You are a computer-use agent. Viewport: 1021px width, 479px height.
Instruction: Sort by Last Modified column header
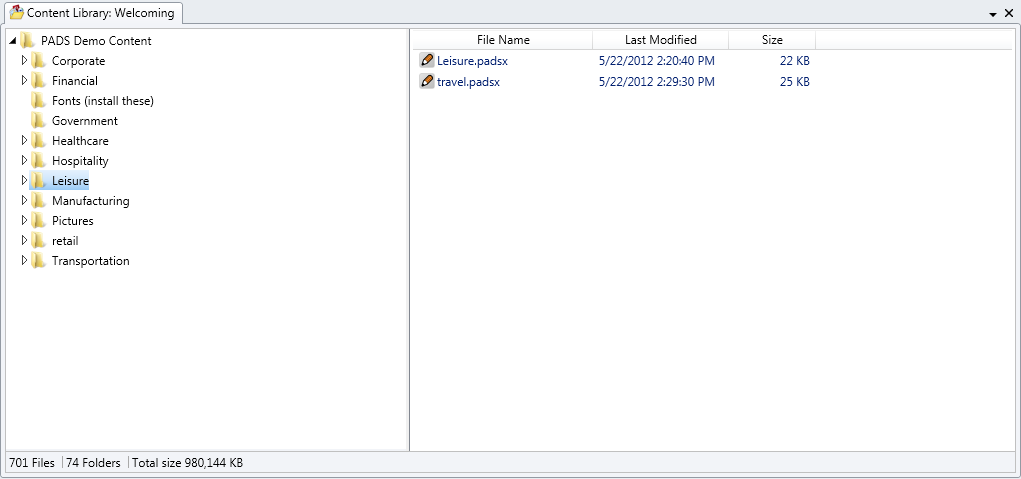660,40
